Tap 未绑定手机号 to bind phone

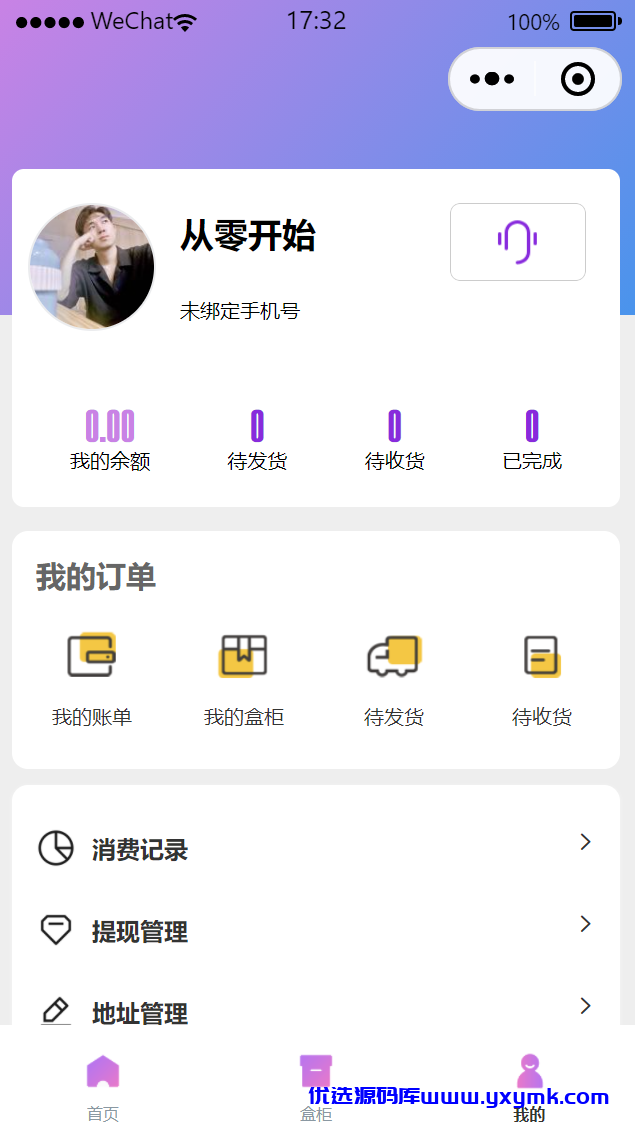[x=239, y=311]
